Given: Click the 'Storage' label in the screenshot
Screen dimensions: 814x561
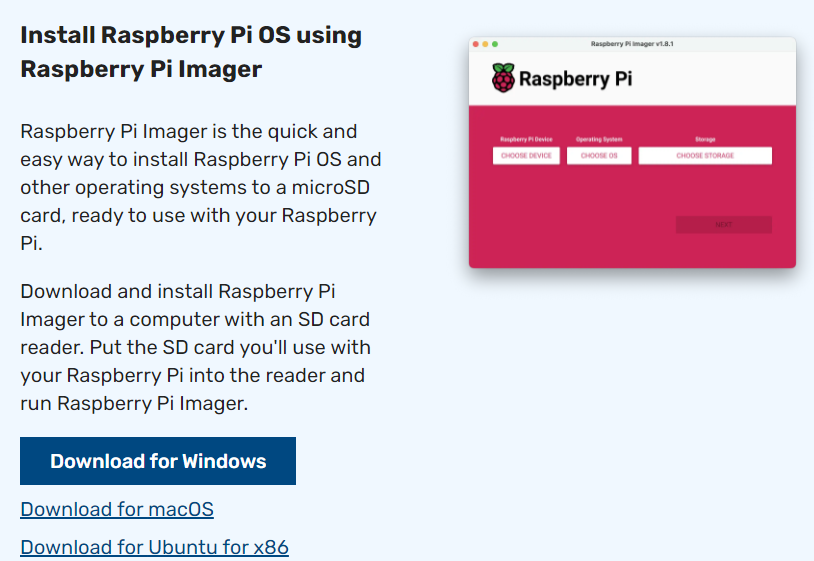Looking at the screenshot, I should tap(705, 139).
